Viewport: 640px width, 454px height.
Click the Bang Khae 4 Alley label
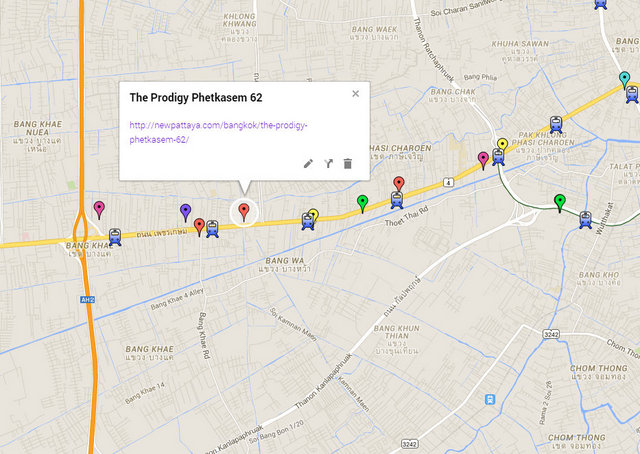click(177, 299)
